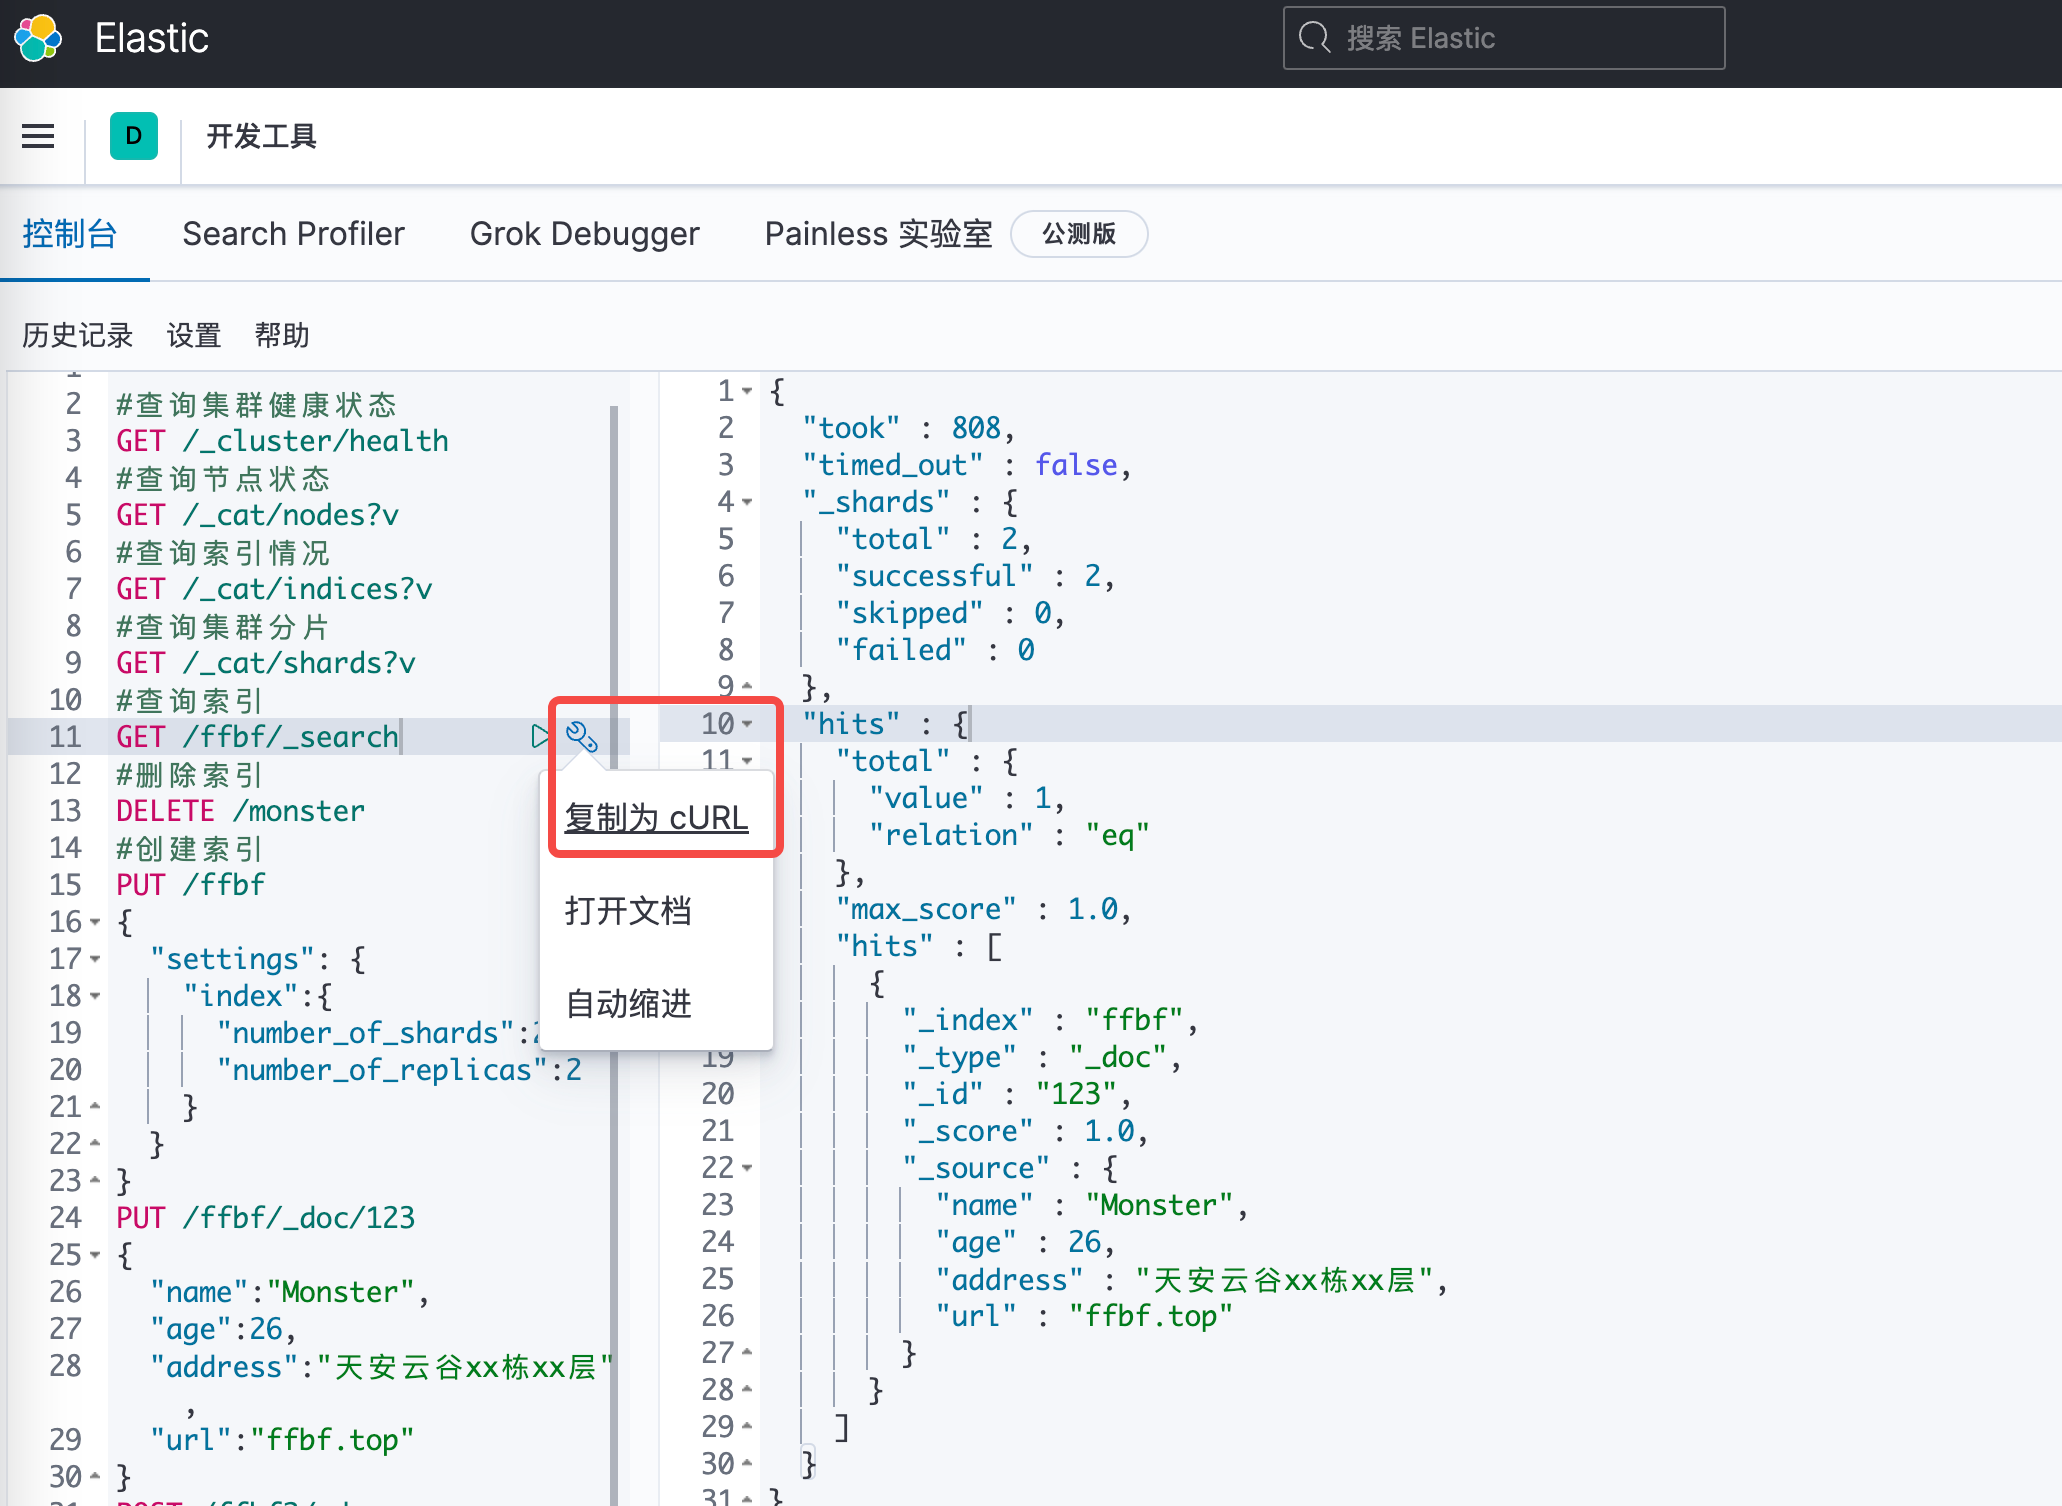Click "_type" : "_doc" in response

(1041, 1057)
